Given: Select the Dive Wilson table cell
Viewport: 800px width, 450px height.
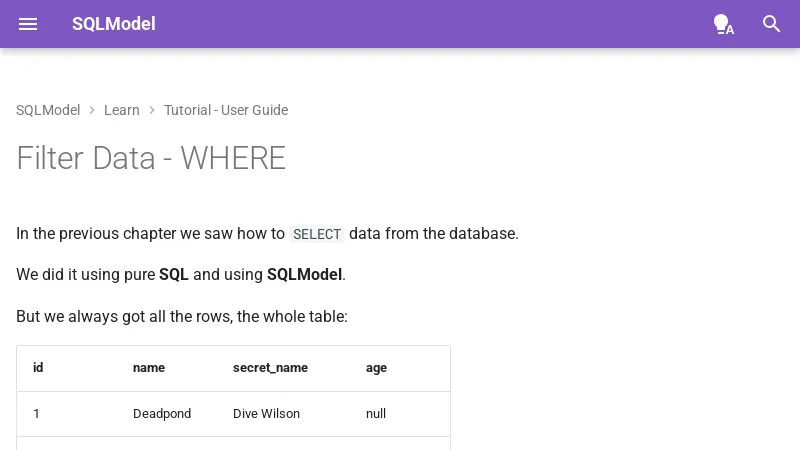Looking at the screenshot, I should 266,414.
